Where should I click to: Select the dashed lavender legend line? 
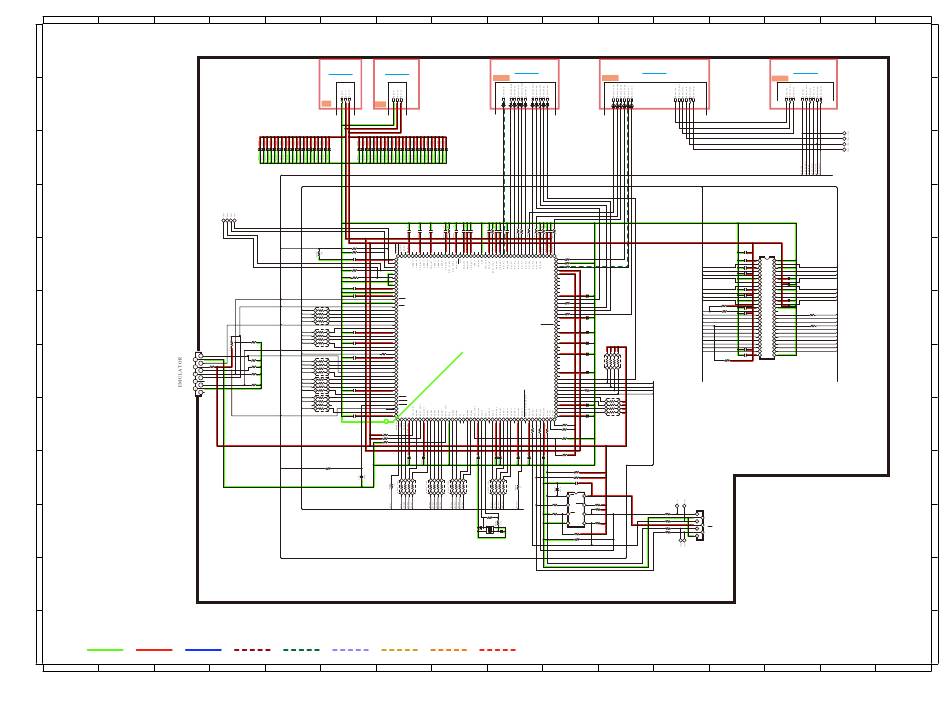[x=351, y=650]
